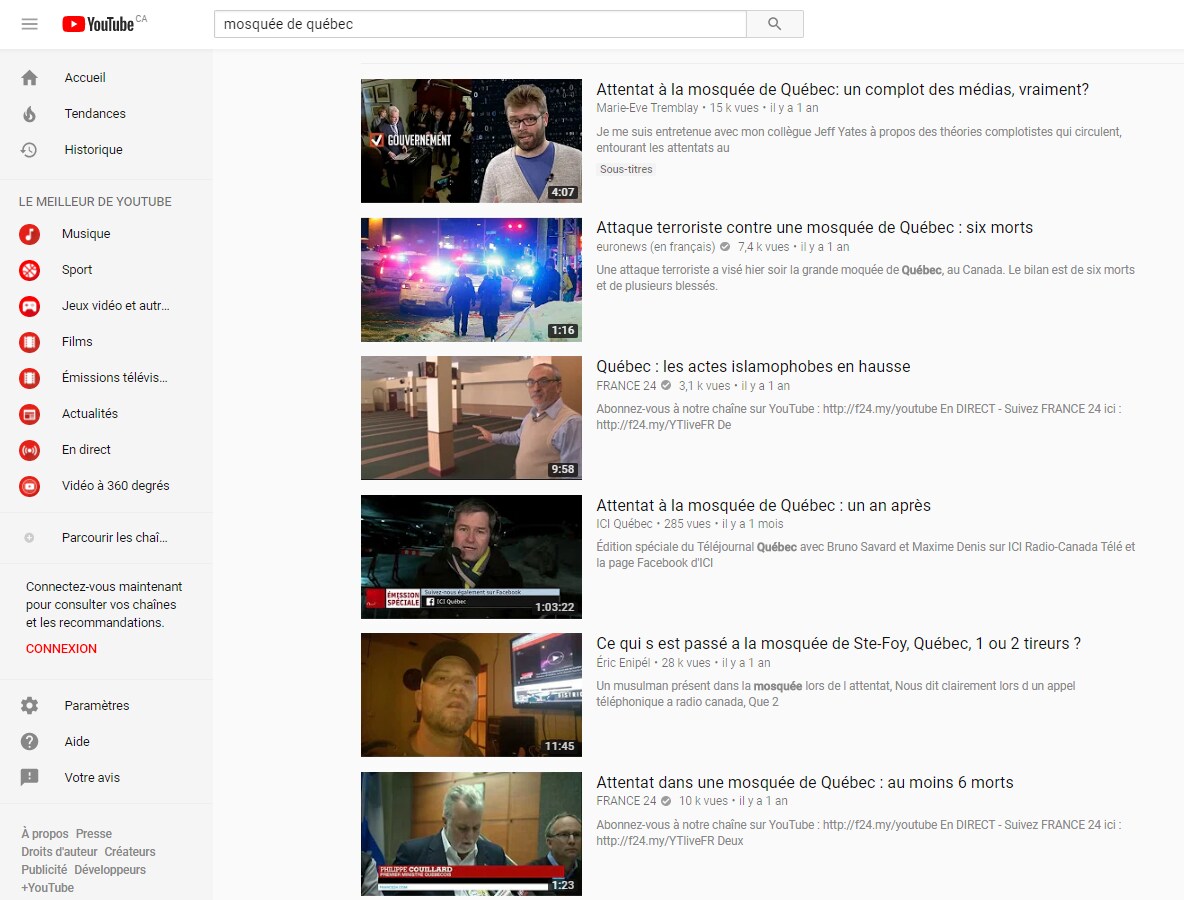Screen dimensions: 1184x900
Task: Go to Accueil in sidebar
Action: [85, 78]
